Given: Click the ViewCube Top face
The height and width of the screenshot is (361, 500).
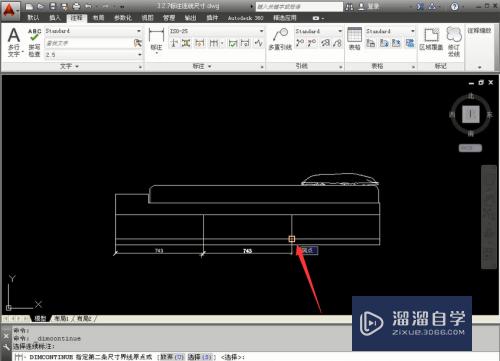Looking at the screenshot, I should (471, 114).
